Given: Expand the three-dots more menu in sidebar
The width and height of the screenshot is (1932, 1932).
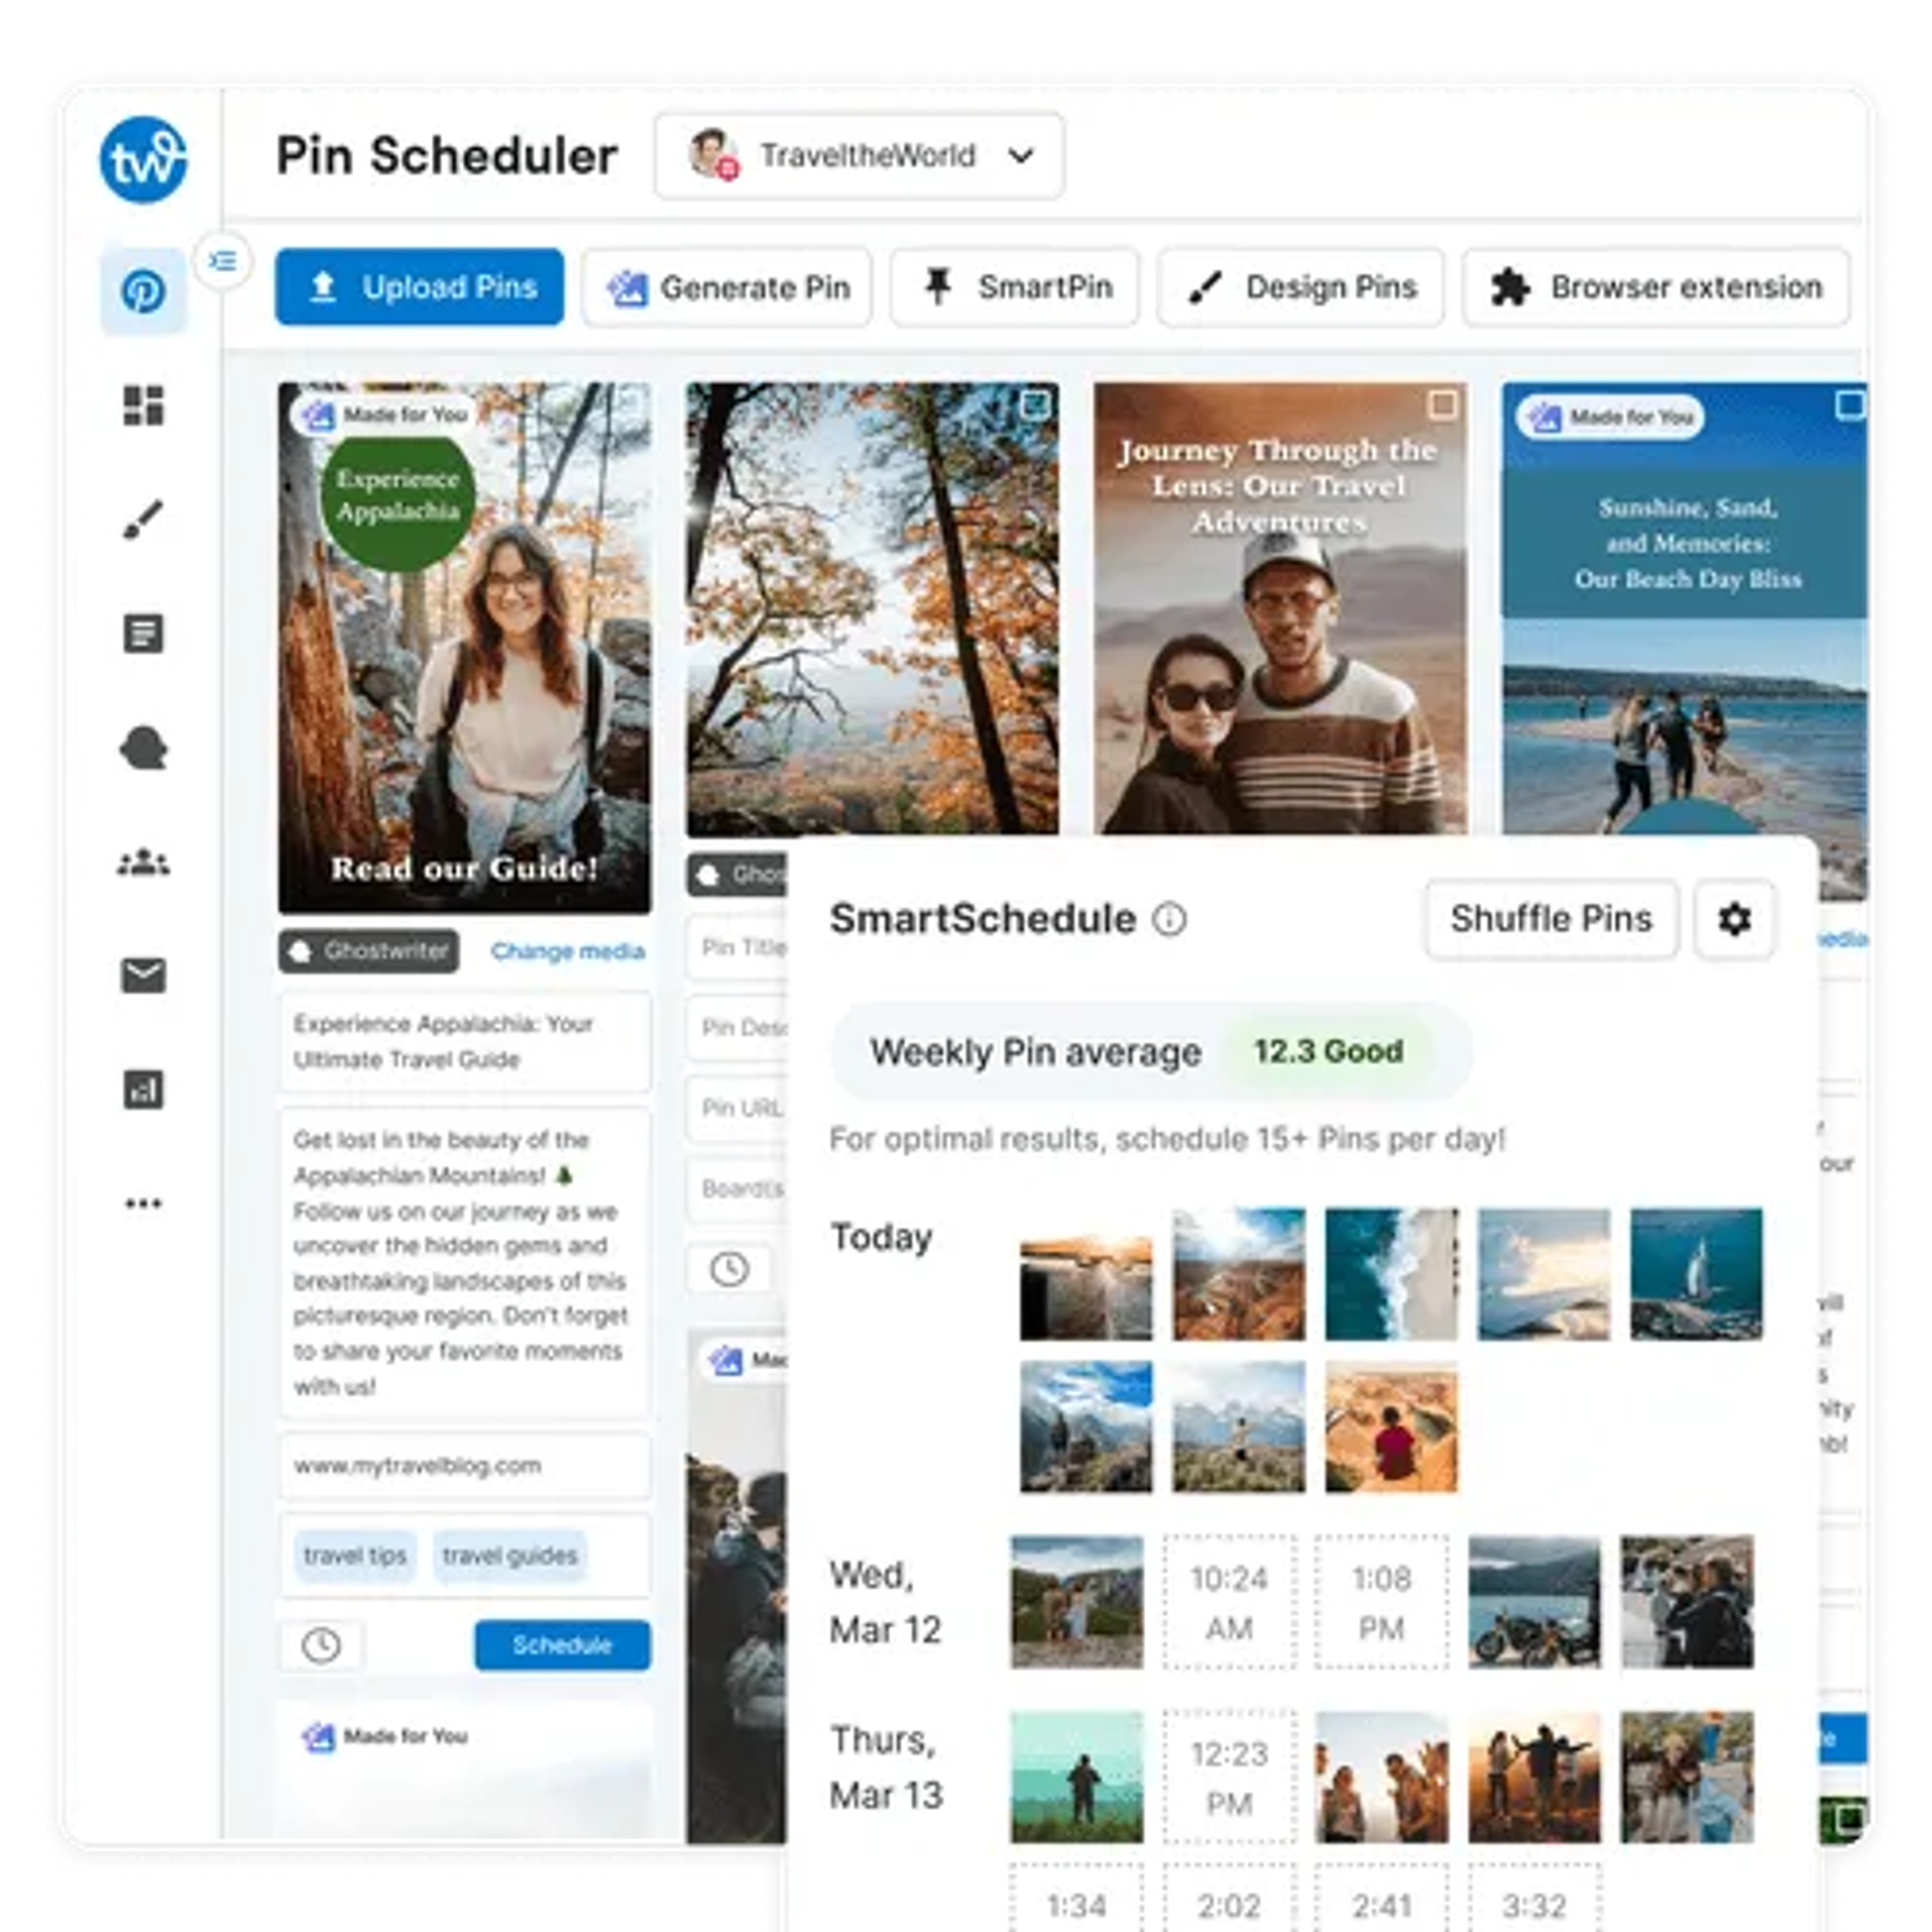Looking at the screenshot, I should [143, 1204].
